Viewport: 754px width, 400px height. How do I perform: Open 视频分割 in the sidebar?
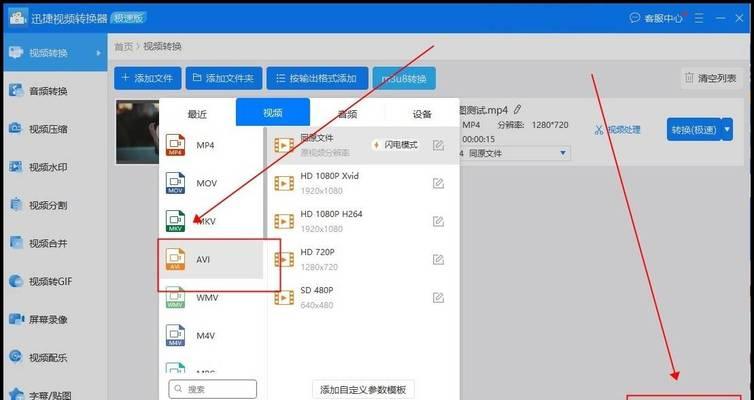[55, 205]
